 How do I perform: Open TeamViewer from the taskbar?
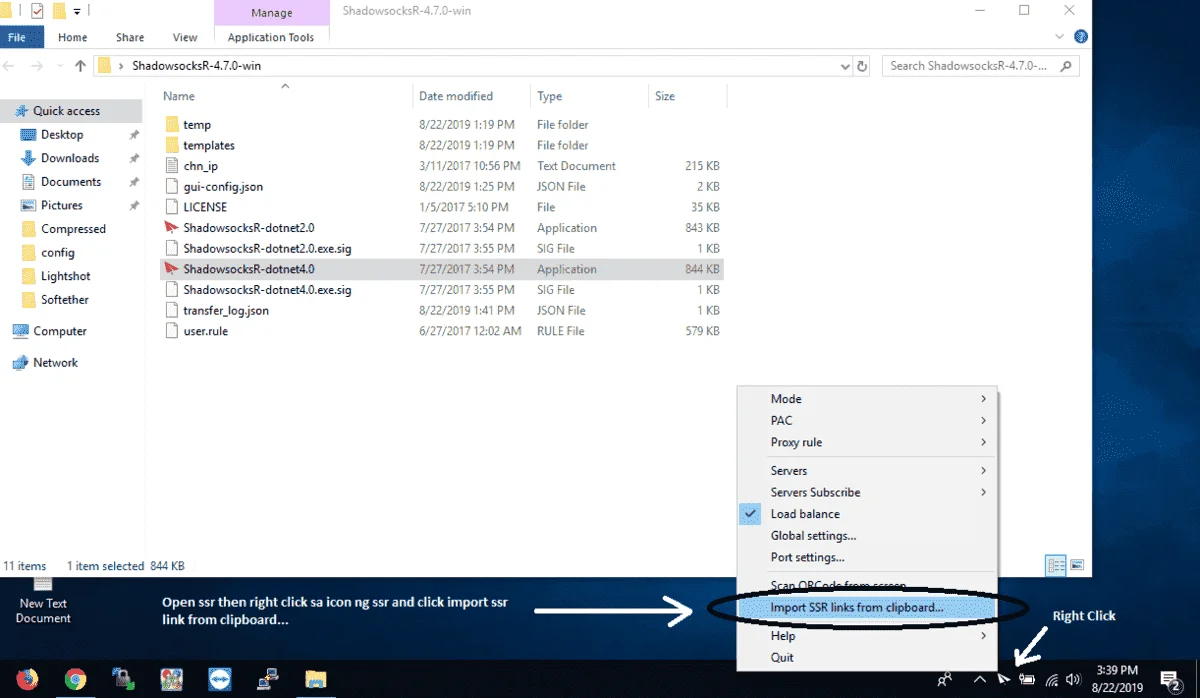220,679
